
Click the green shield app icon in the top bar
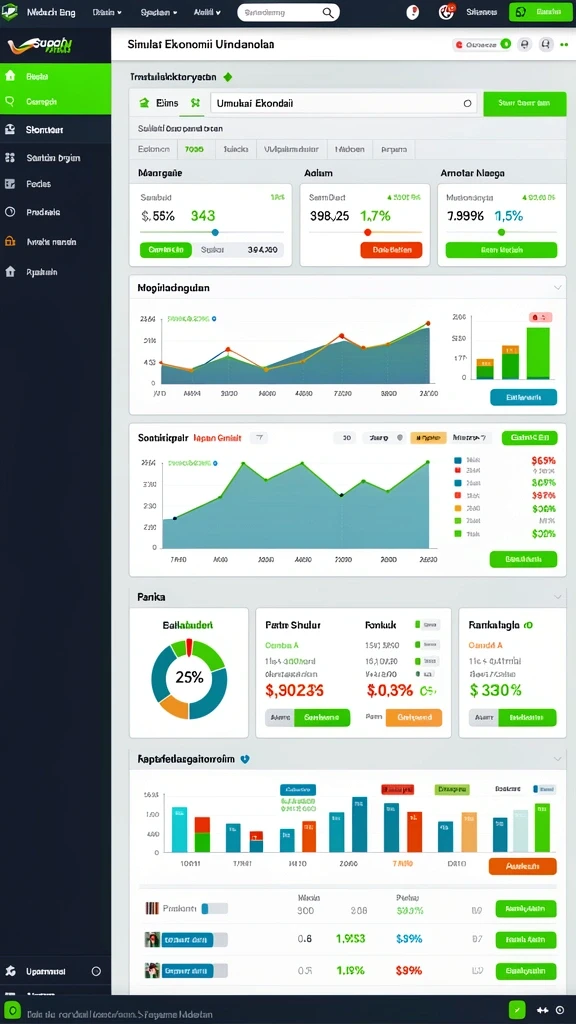tap(9, 11)
